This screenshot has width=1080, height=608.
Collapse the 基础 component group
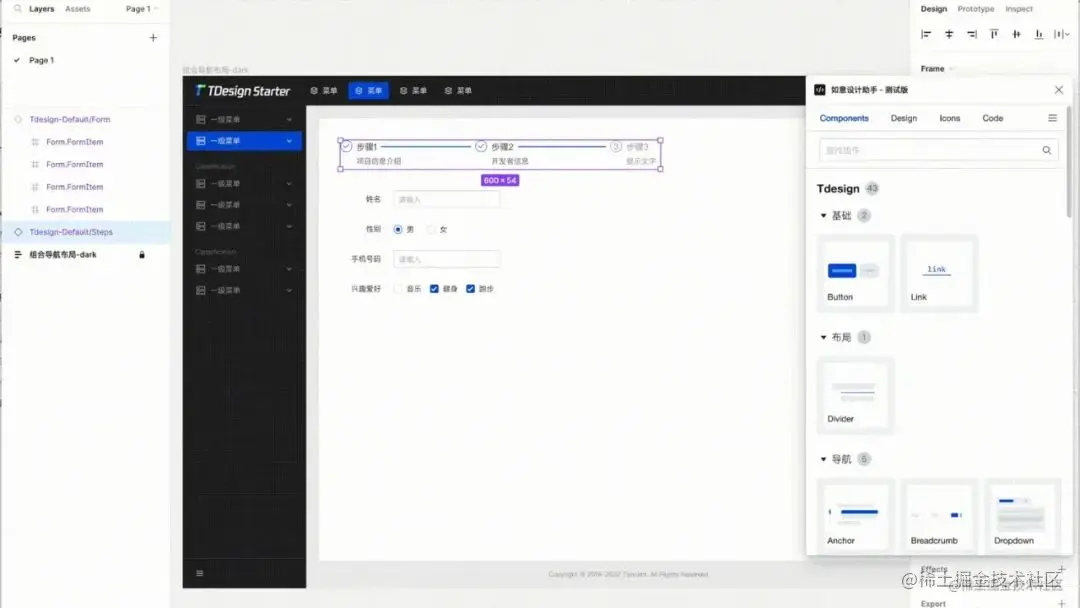823,216
